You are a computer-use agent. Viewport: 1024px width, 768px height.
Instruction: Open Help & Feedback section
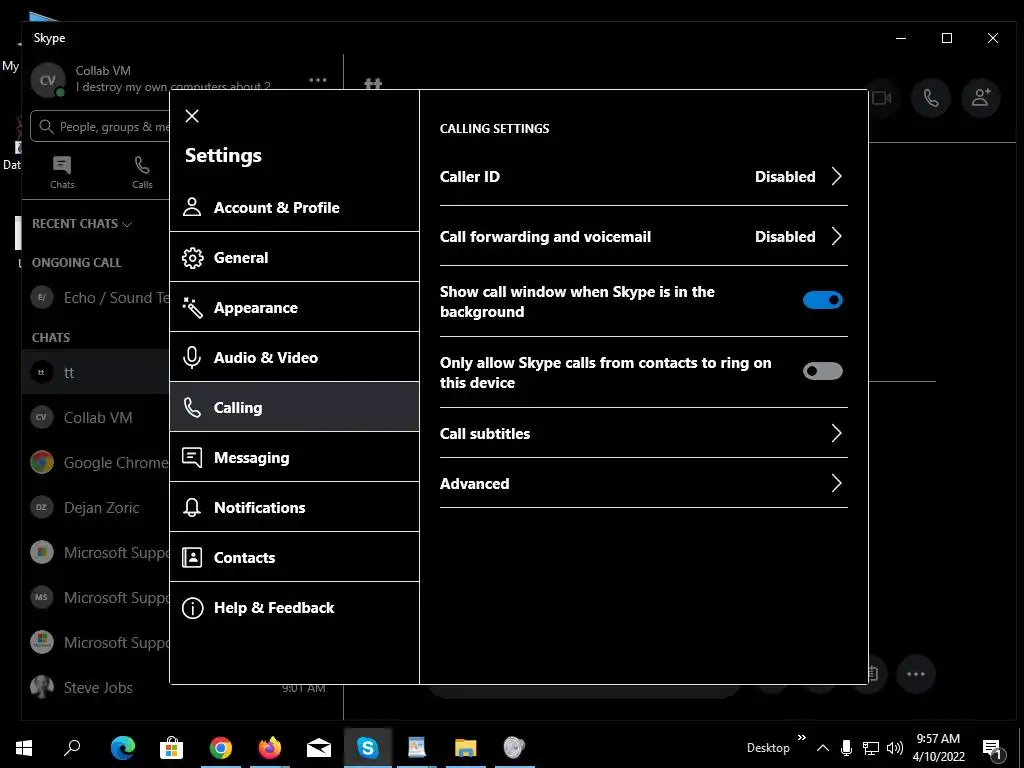294,607
